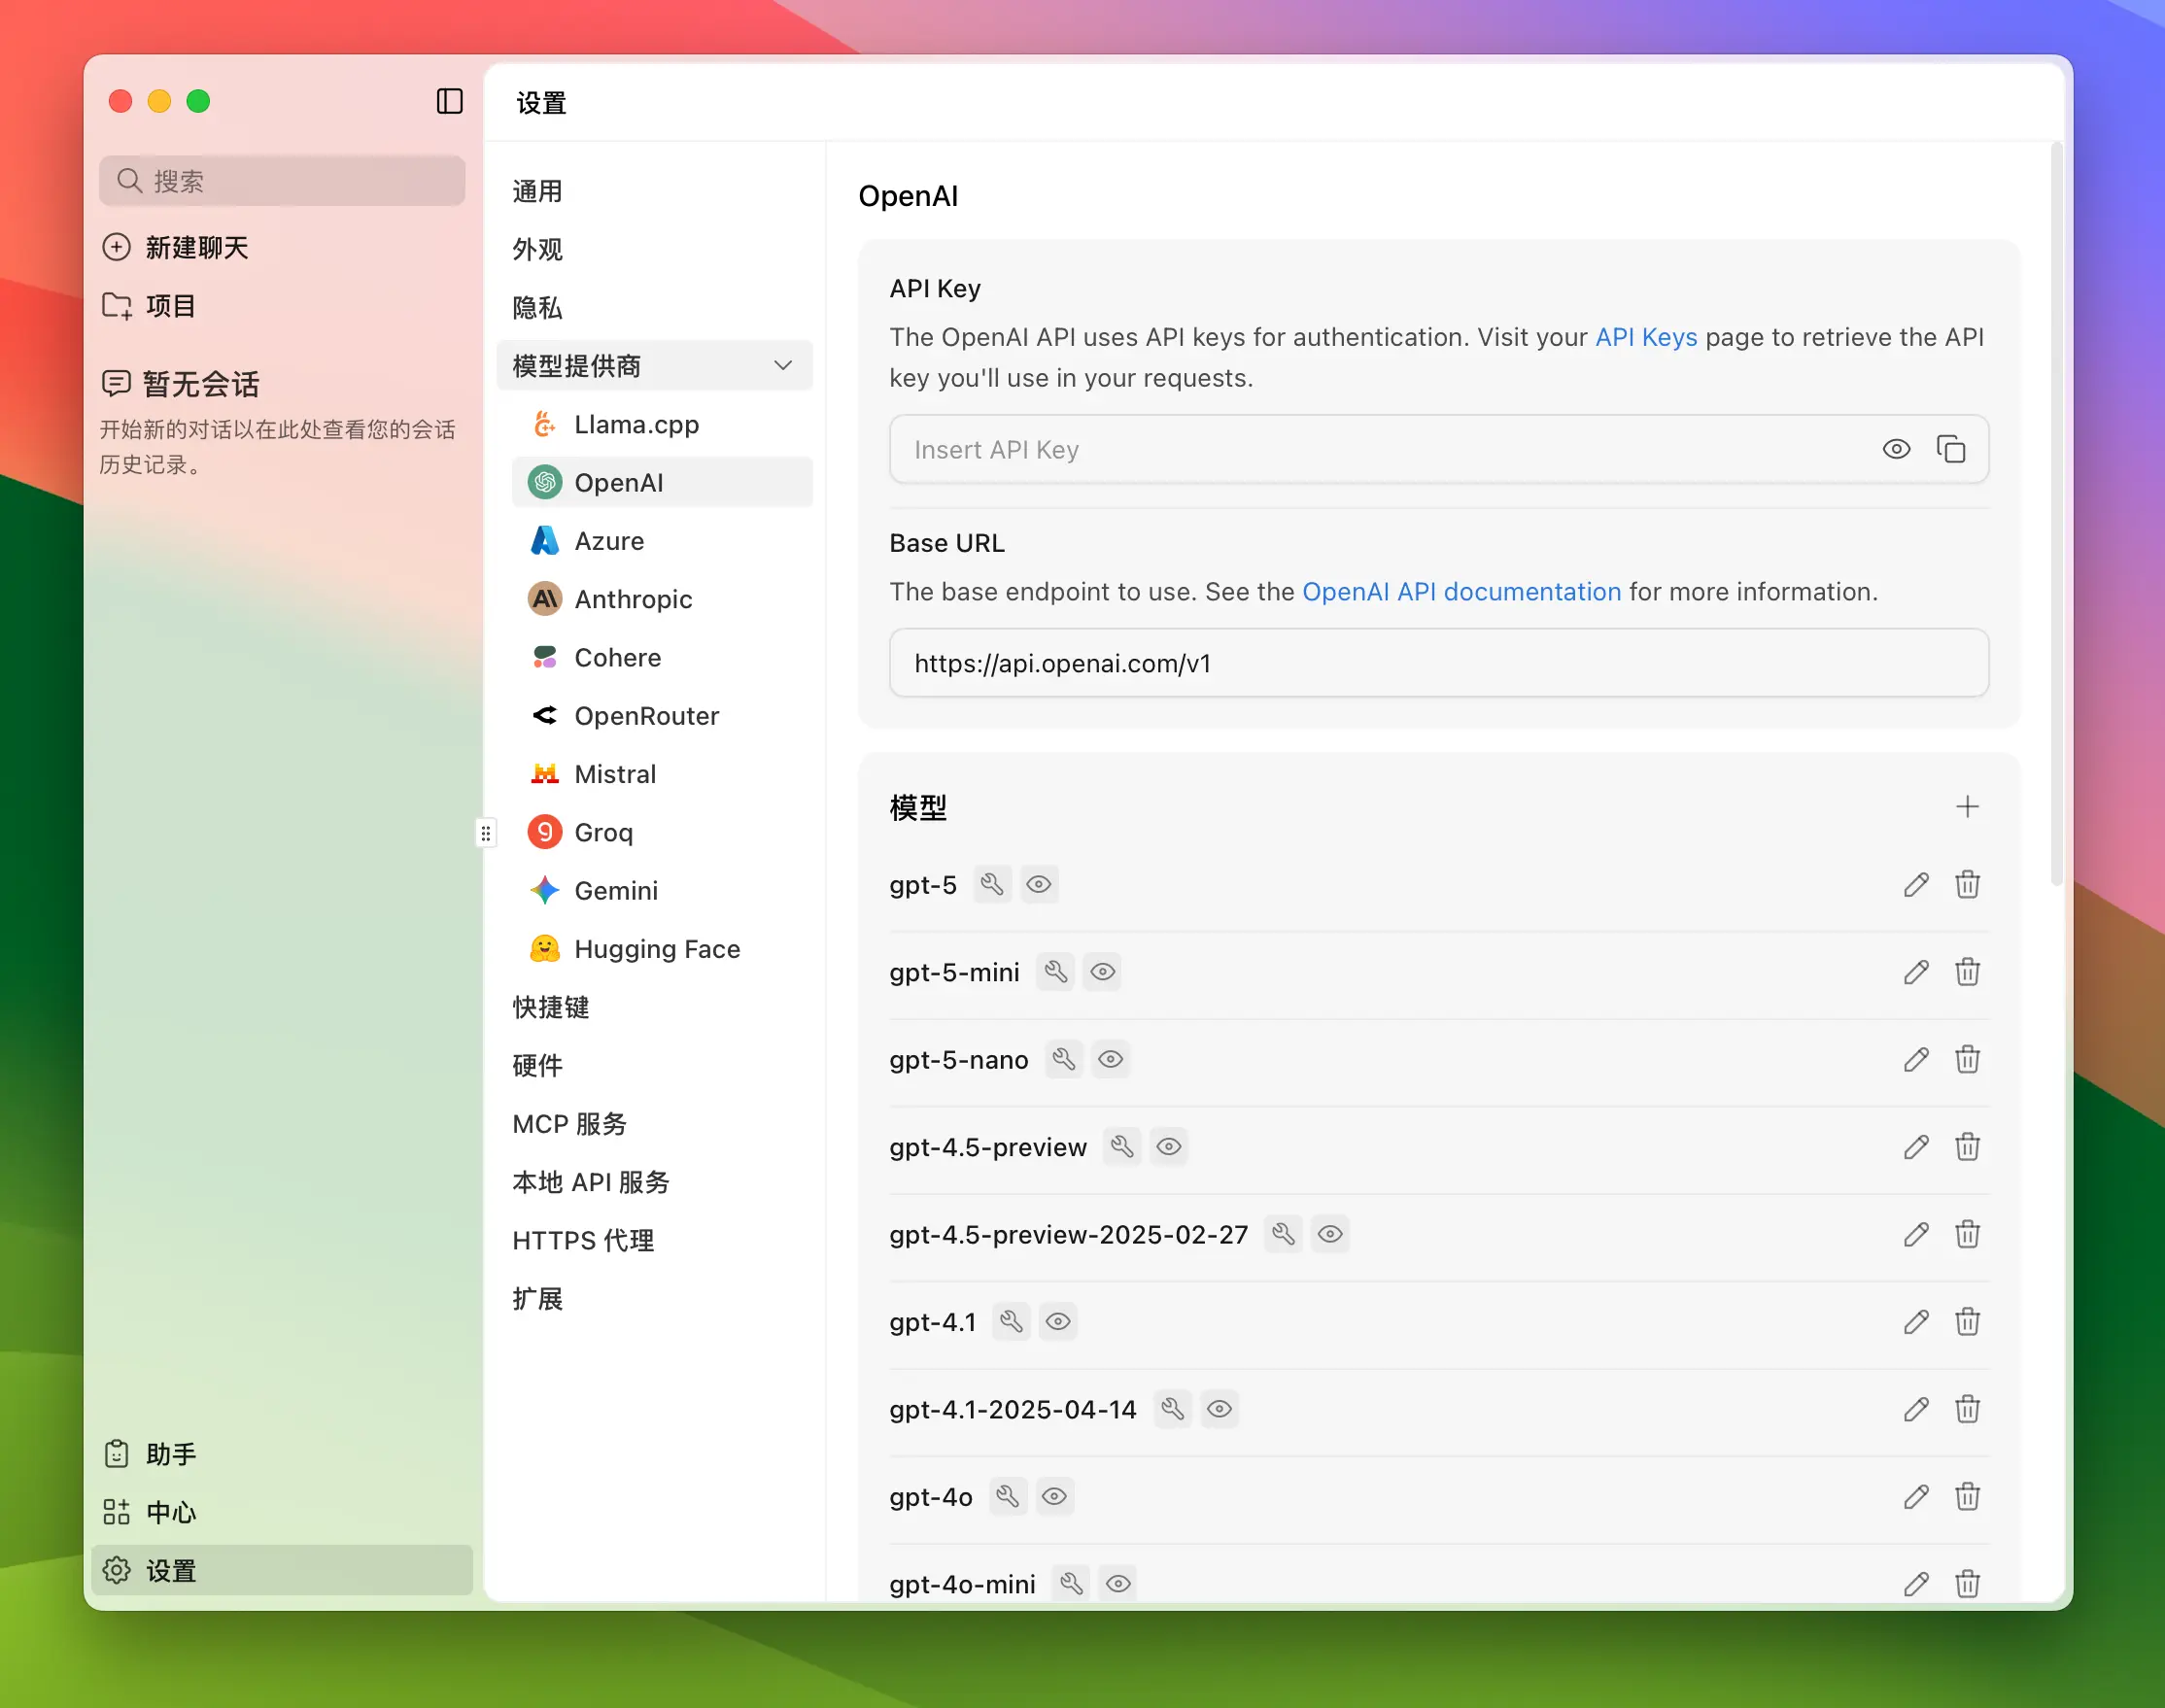Open the API Keys link
This screenshot has width=2165, height=1708.
coord(1645,337)
